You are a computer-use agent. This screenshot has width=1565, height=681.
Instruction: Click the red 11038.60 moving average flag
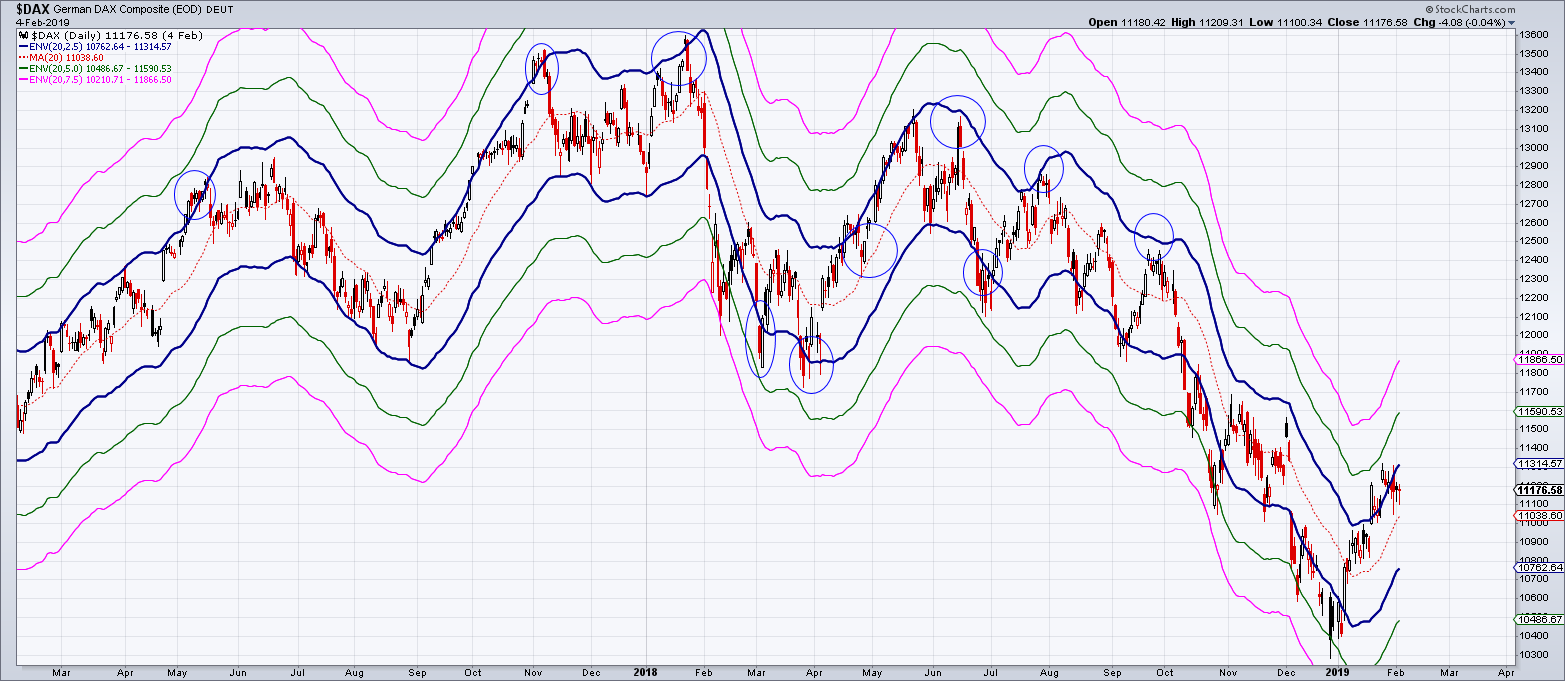click(1540, 515)
